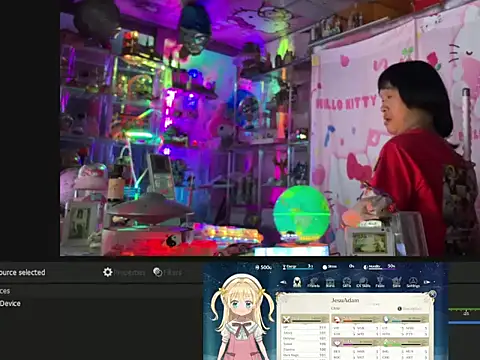Open the Friends menu icon

[313, 283]
